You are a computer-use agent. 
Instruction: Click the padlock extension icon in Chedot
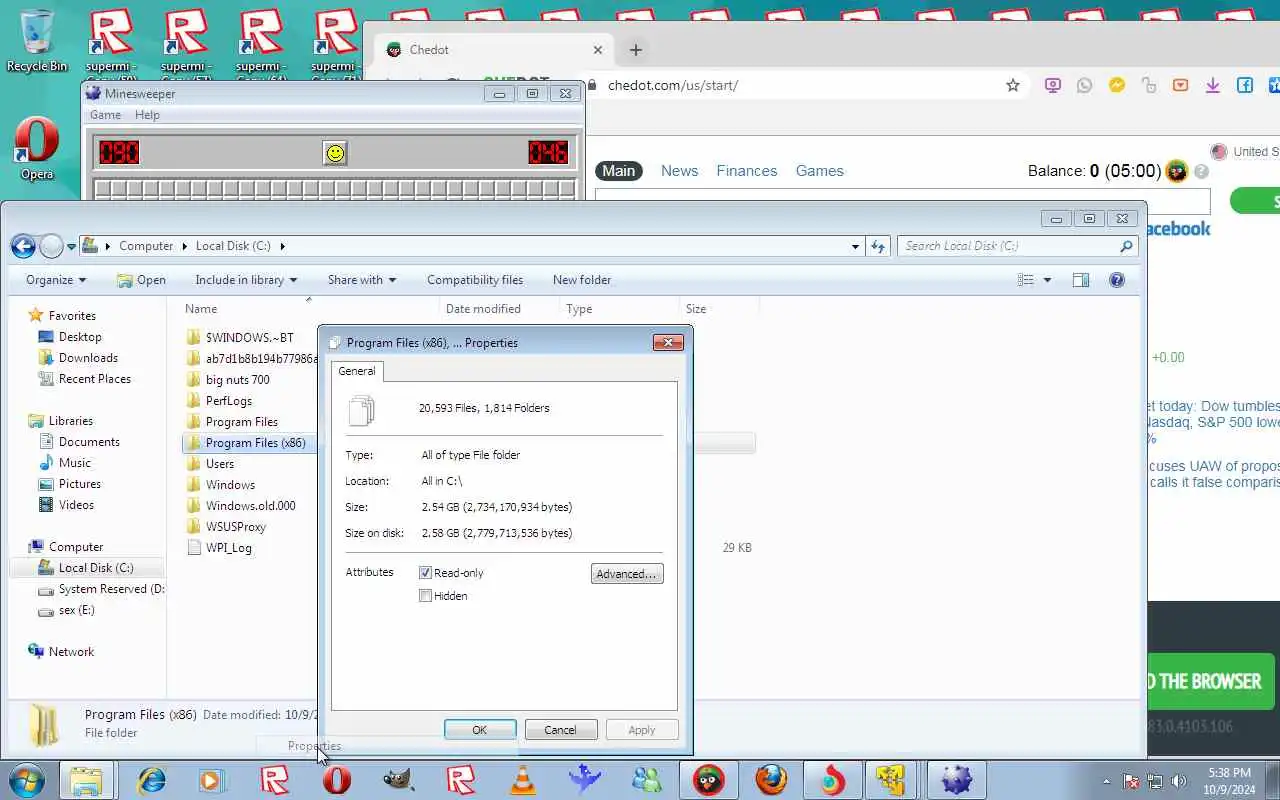click(1149, 86)
